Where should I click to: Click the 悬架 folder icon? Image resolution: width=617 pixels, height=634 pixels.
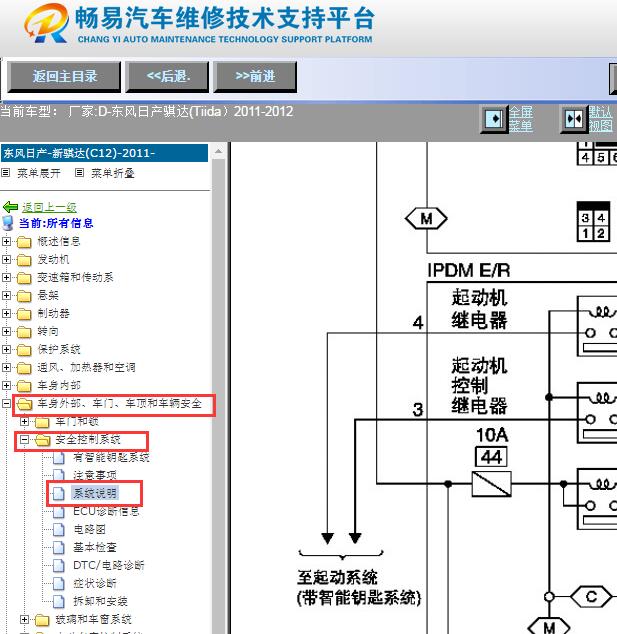point(24,296)
